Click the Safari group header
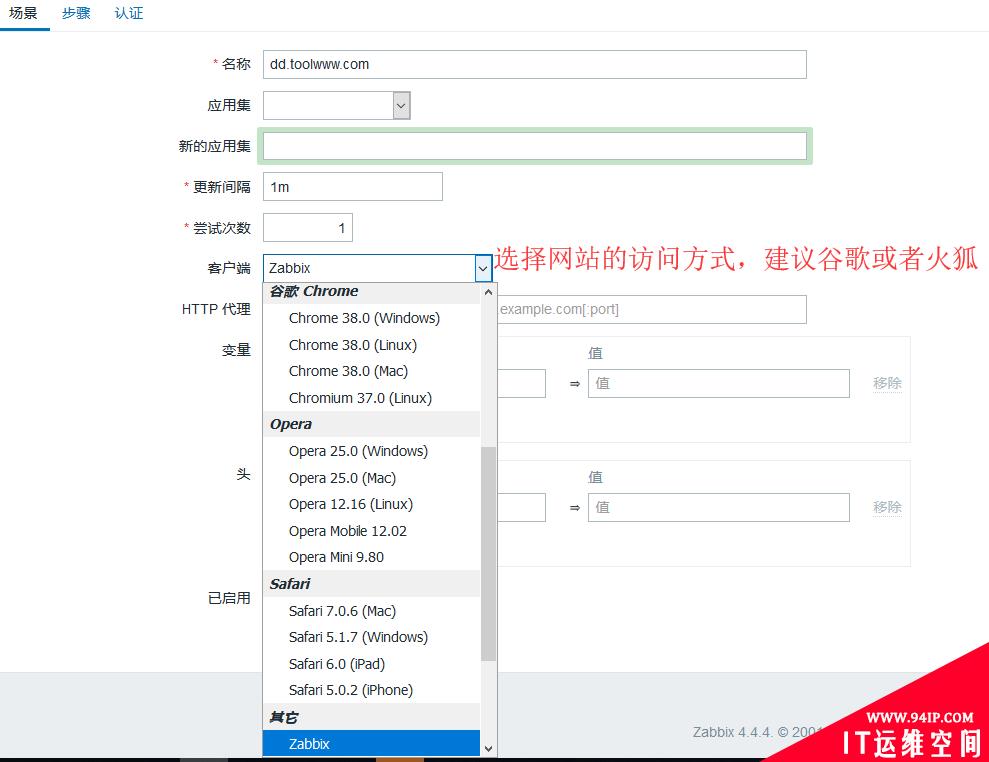The image size is (989, 762). click(x=371, y=584)
